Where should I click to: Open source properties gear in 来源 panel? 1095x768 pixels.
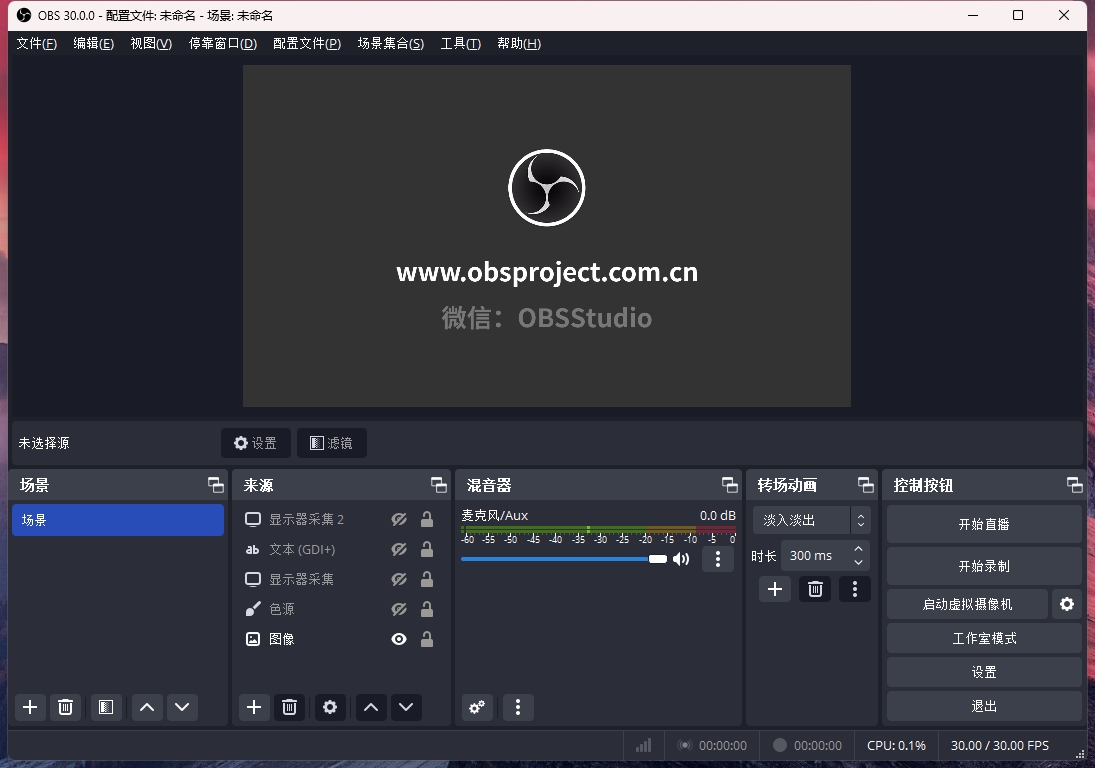point(330,707)
